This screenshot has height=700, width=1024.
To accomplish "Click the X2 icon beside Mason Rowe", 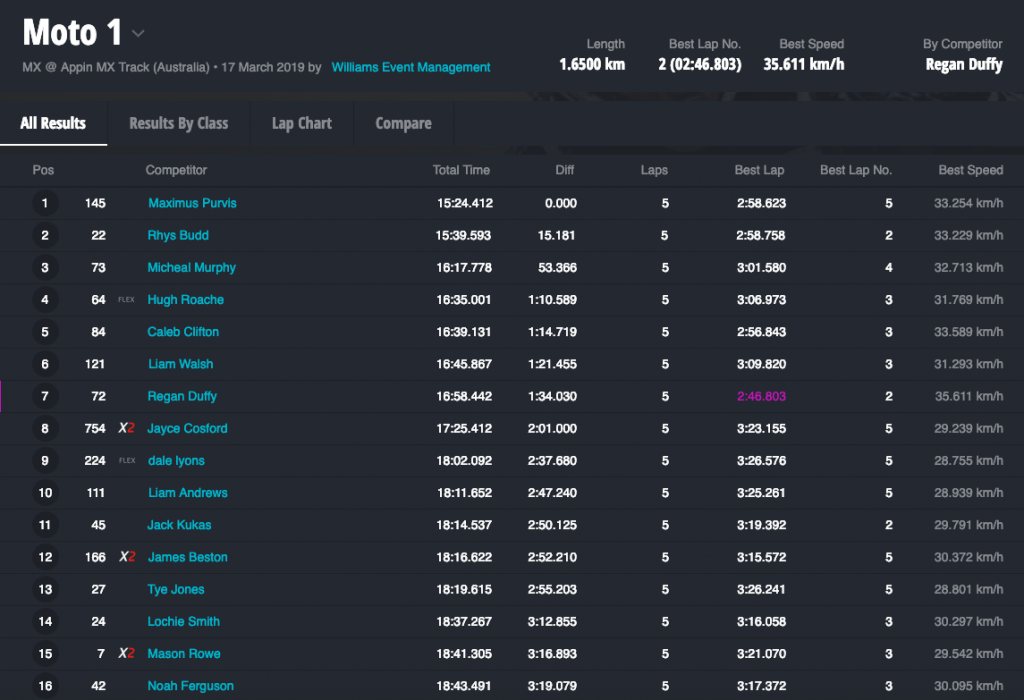I will [127, 653].
